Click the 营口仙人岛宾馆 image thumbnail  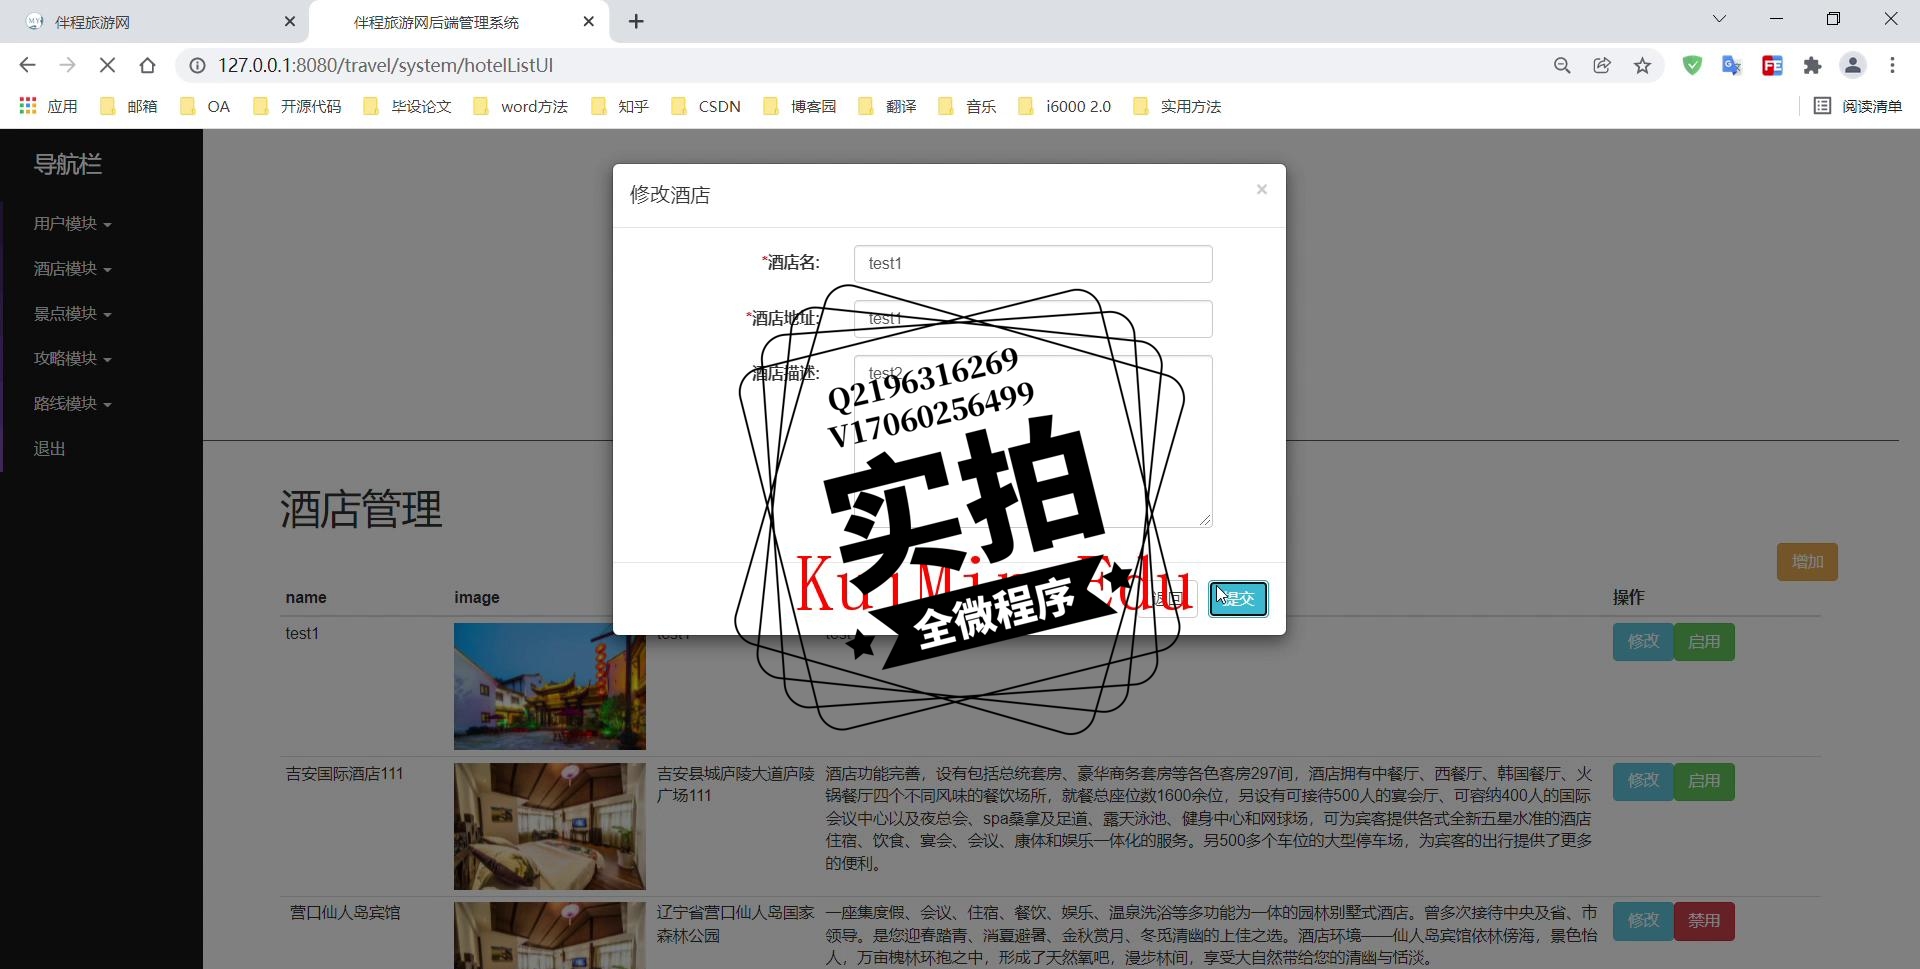550,936
